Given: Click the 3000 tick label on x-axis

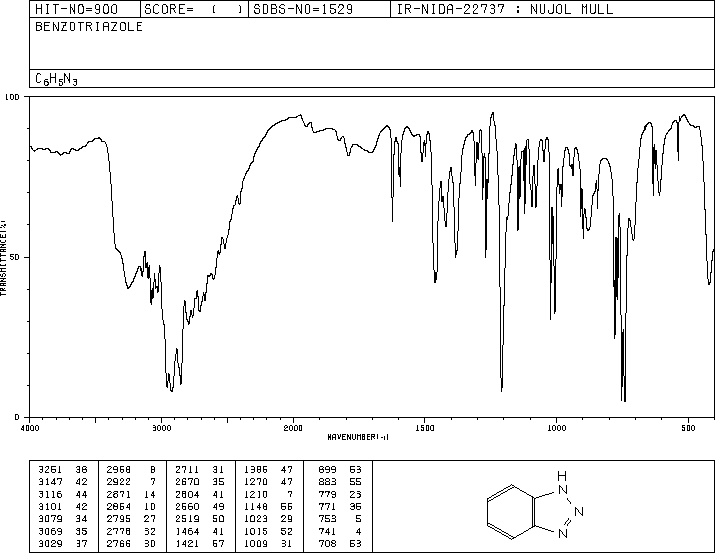Looking at the screenshot, I should click(x=161, y=428).
